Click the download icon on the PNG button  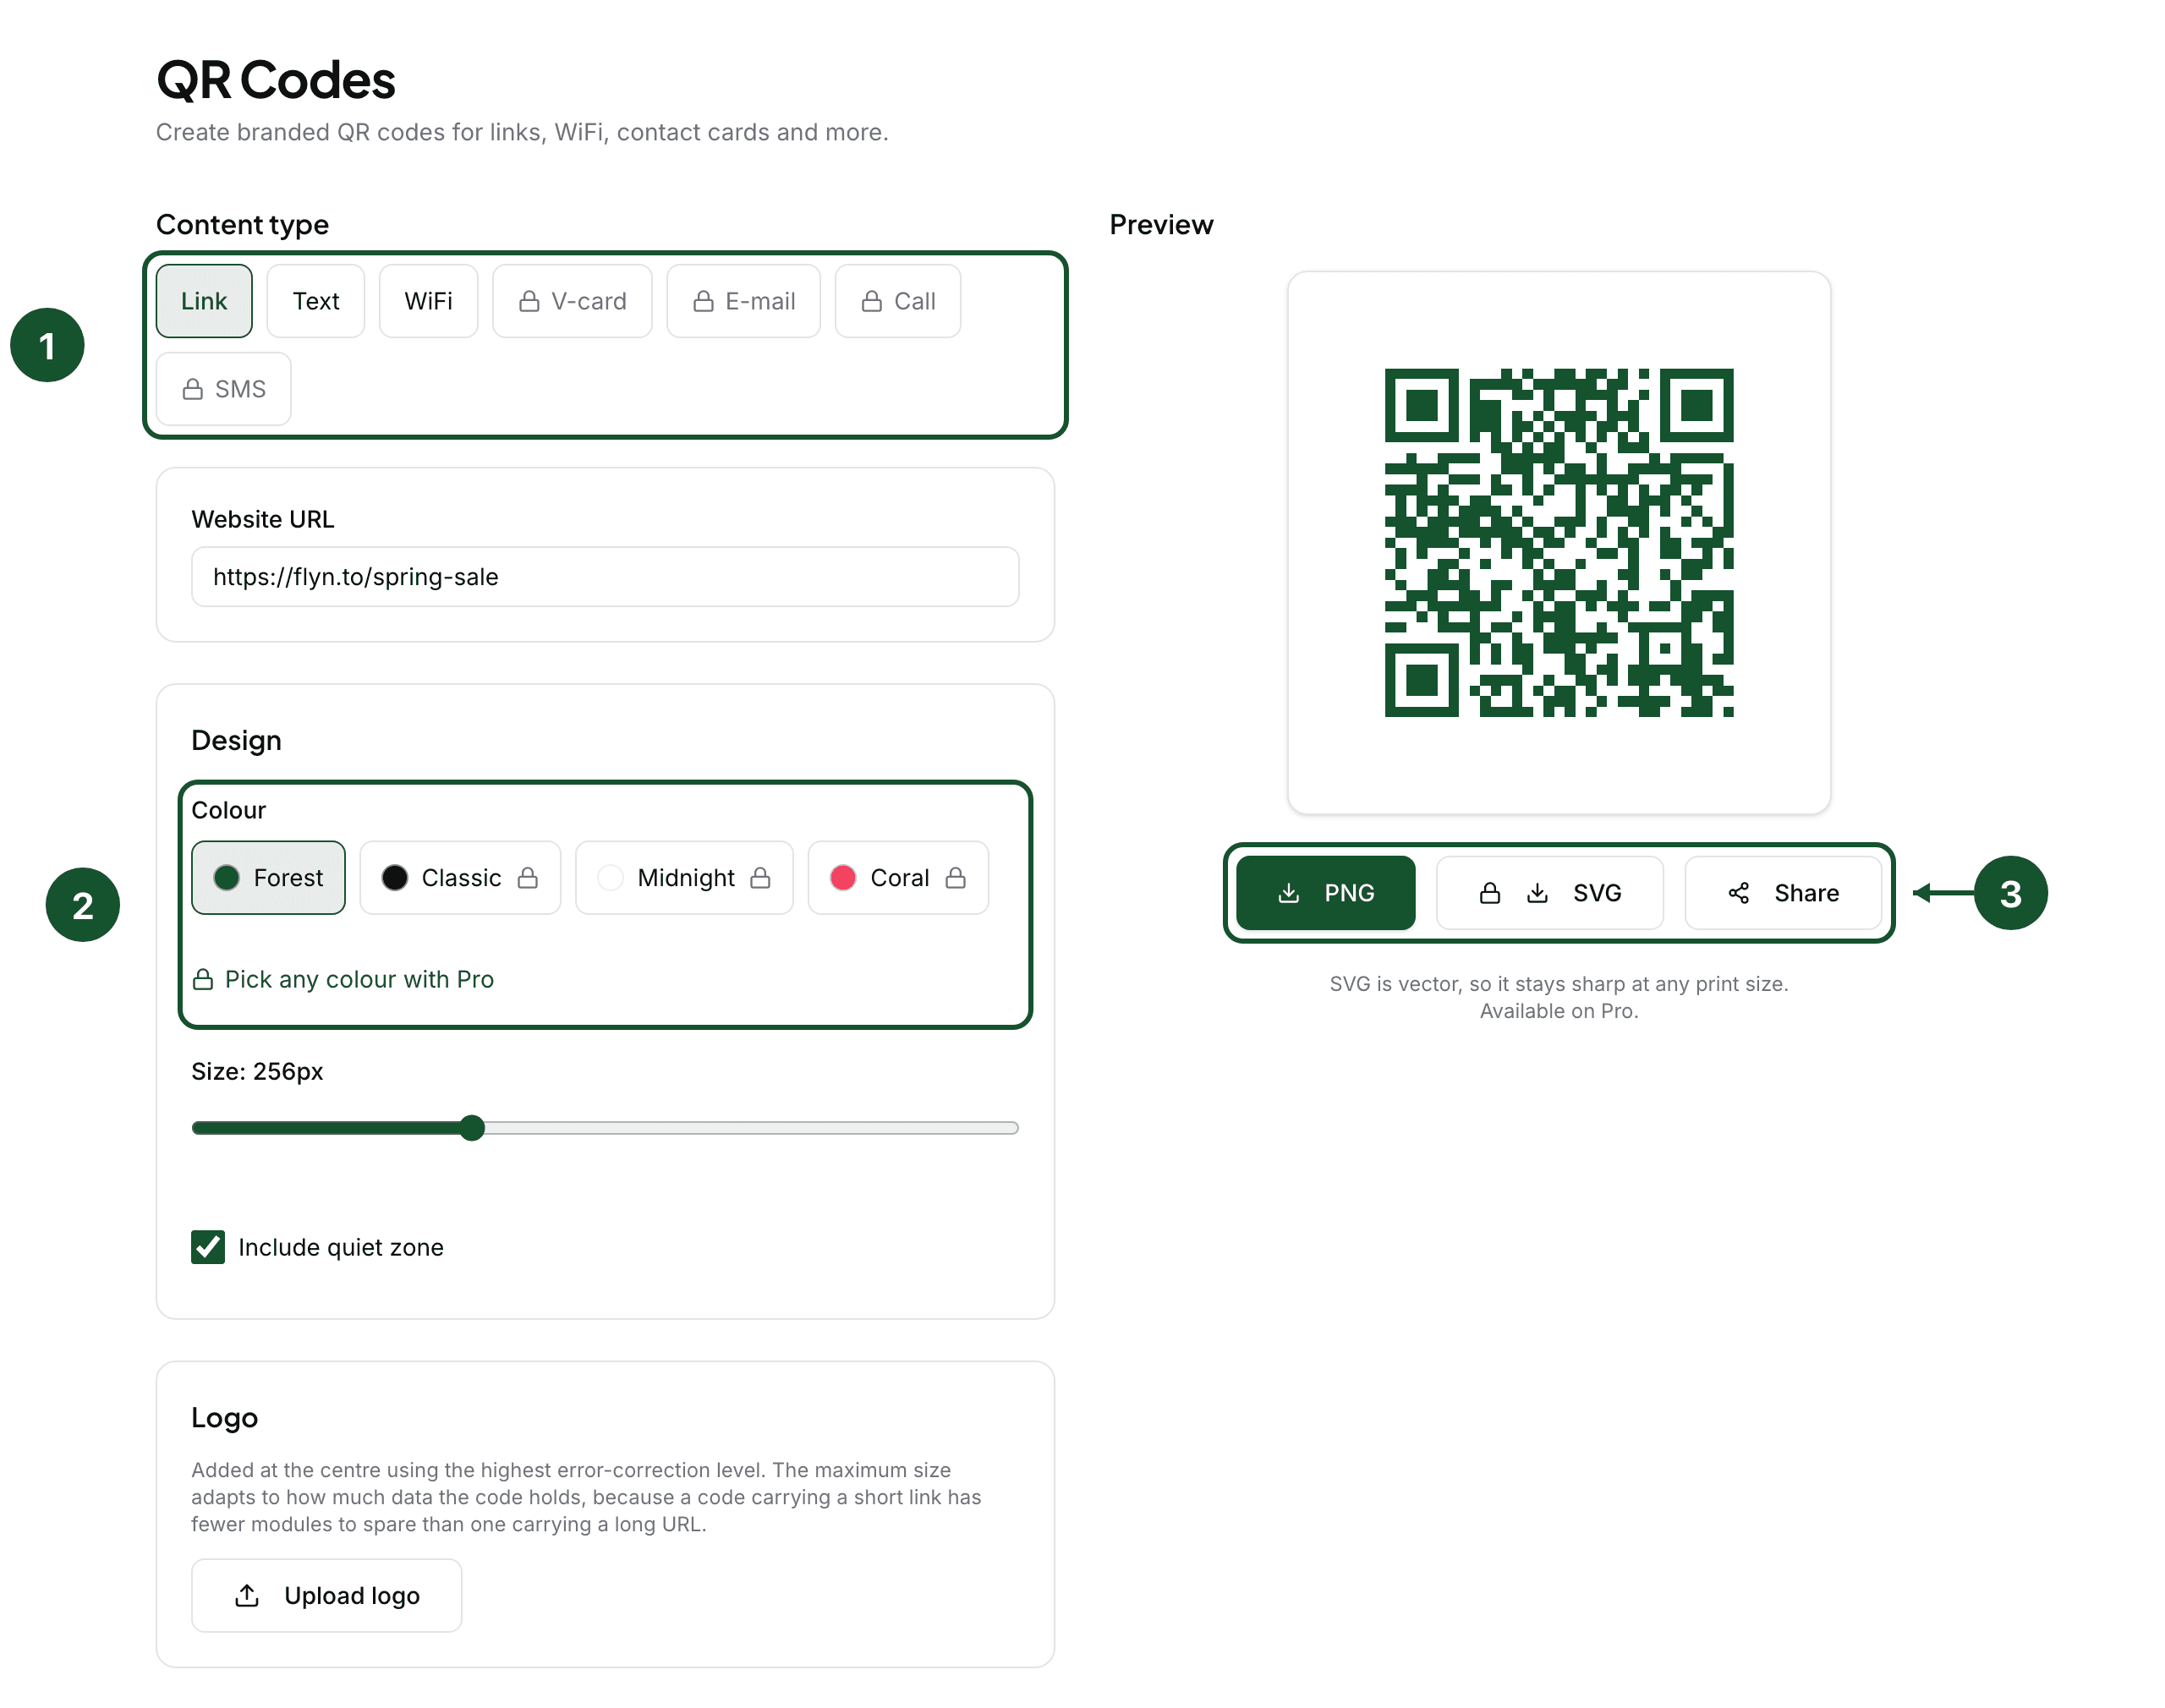(x=1289, y=893)
